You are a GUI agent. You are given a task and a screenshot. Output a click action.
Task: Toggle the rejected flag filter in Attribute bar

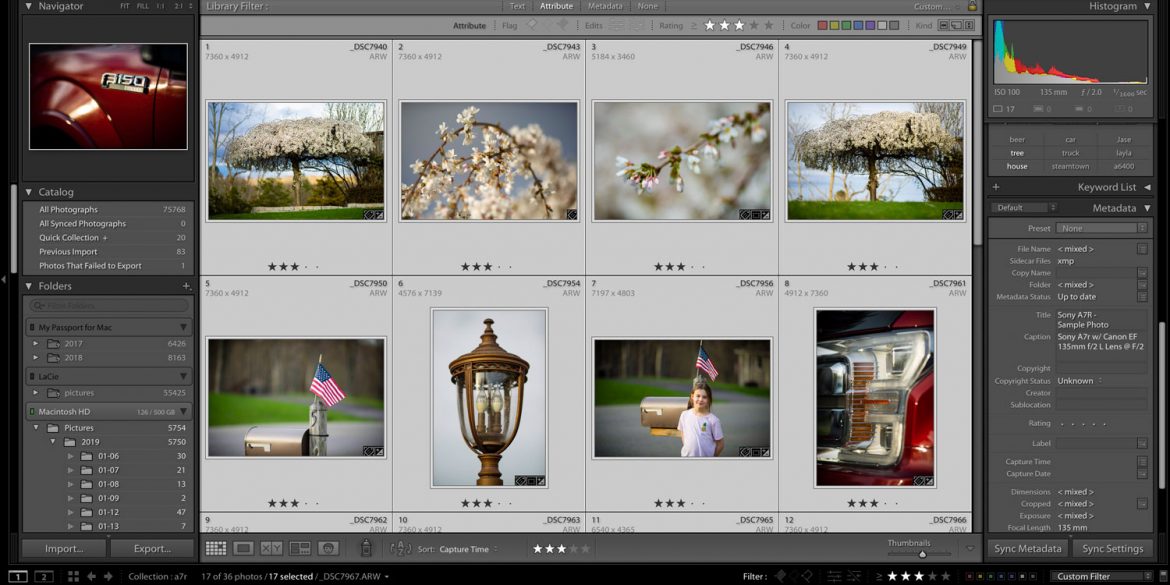pyautogui.click(x=562, y=25)
